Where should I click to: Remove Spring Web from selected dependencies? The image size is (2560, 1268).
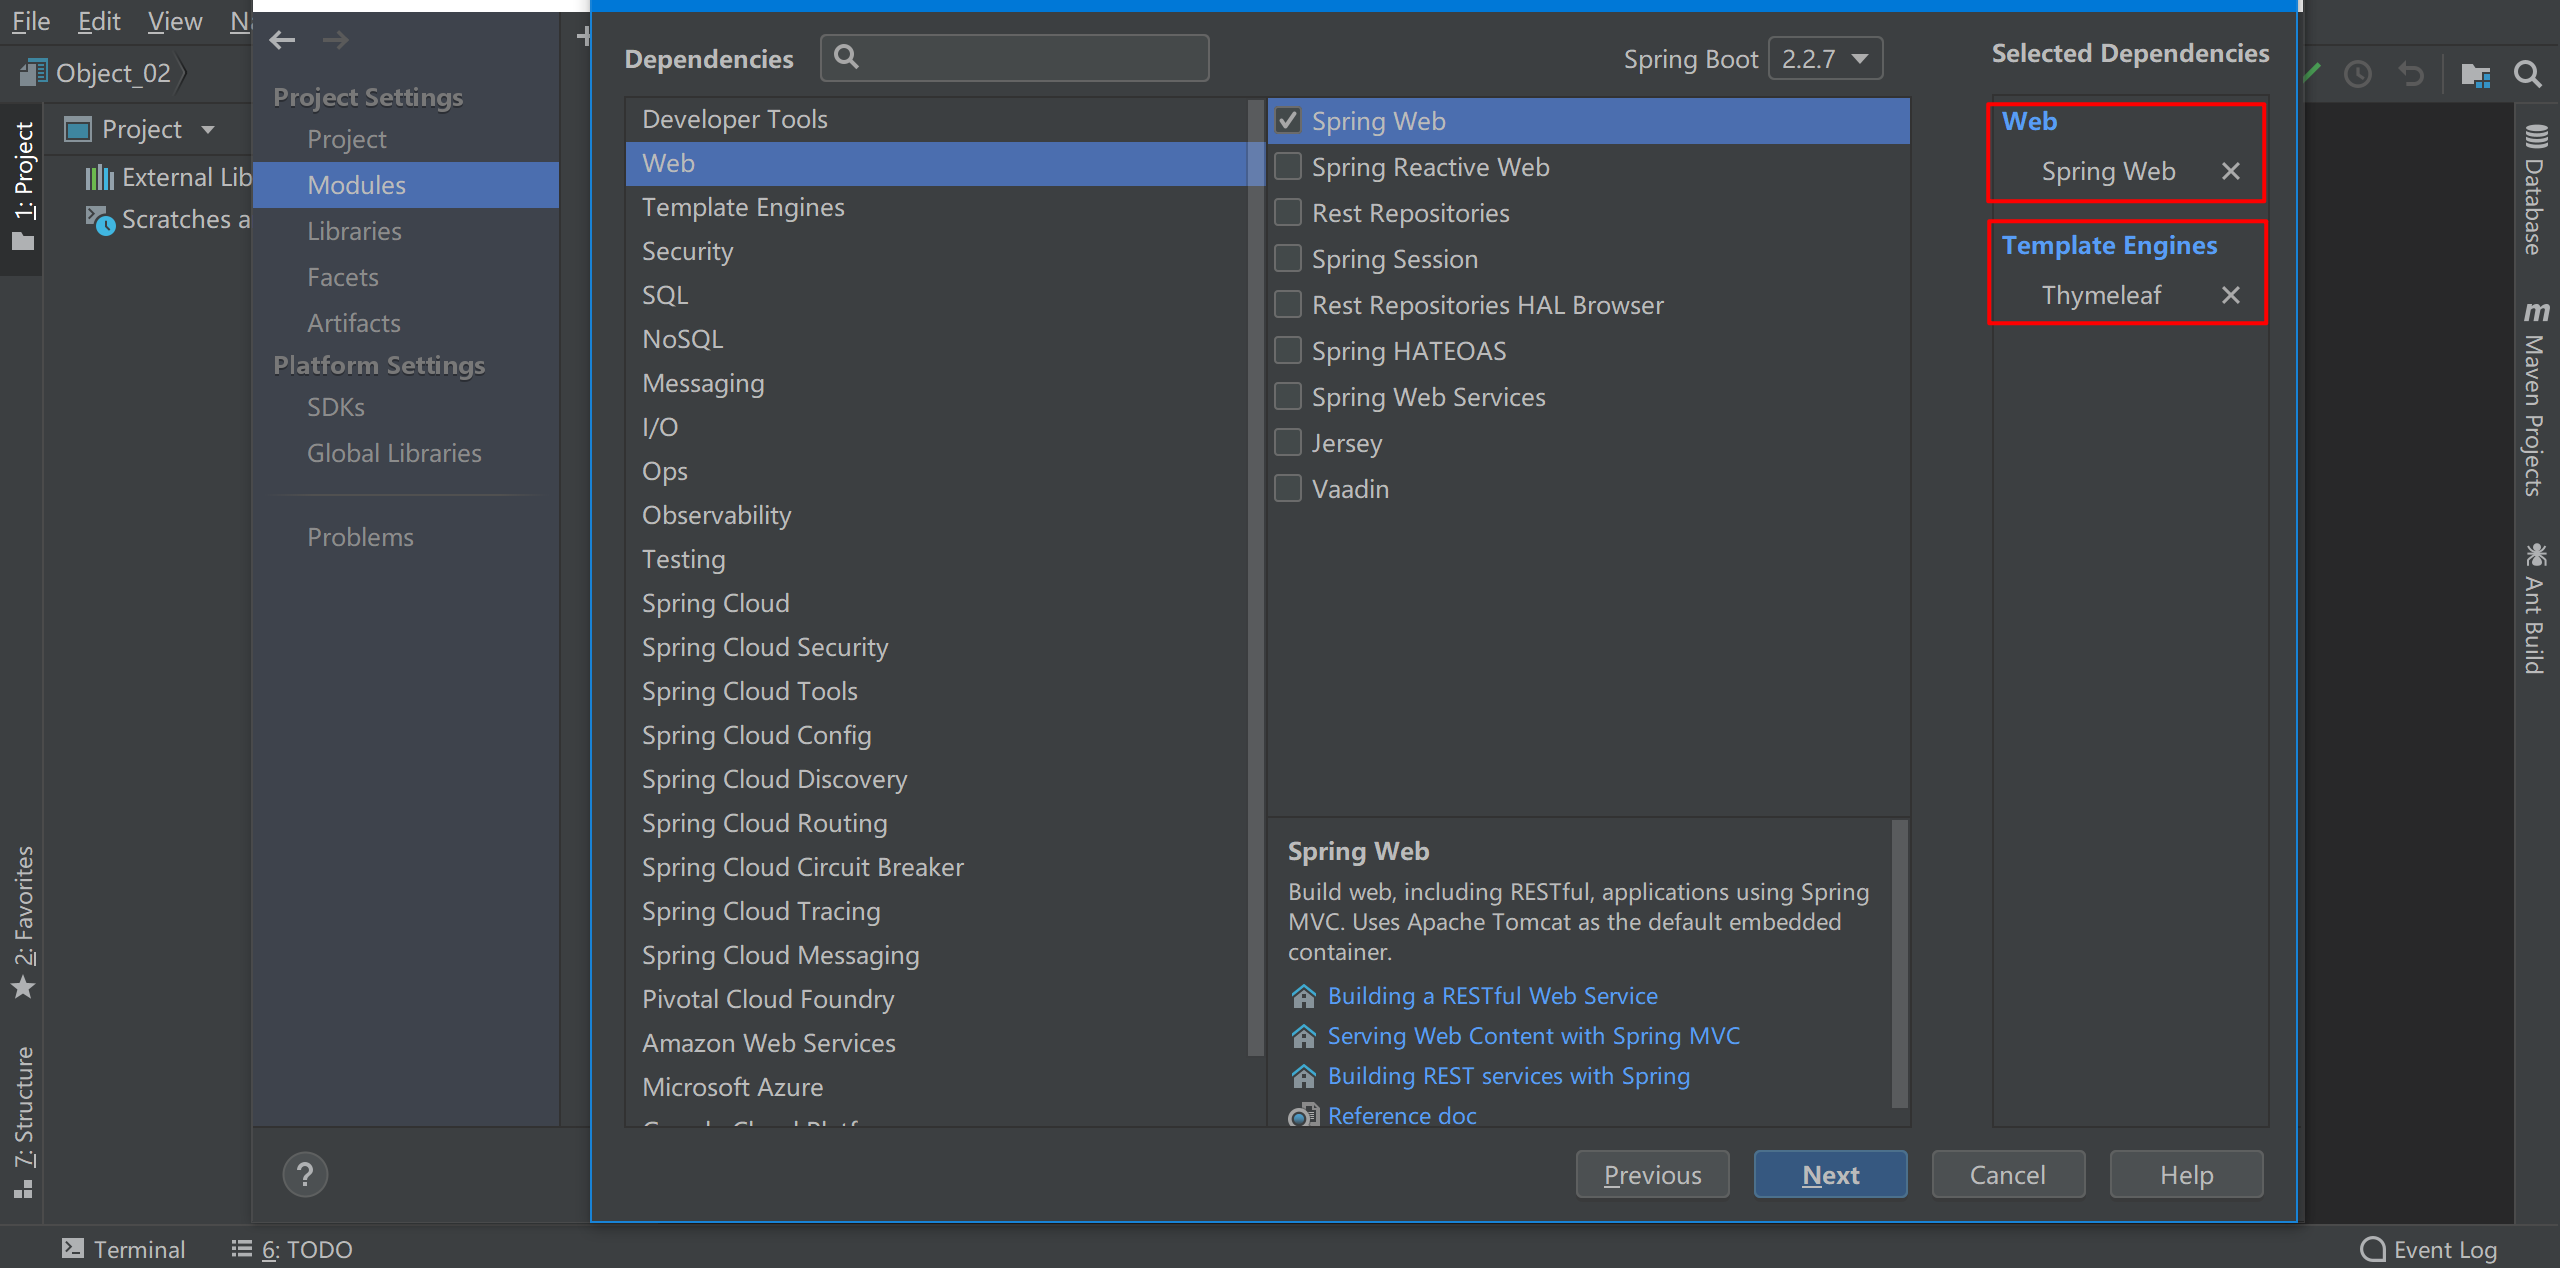pyautogui.click(x=2230, y=171)
